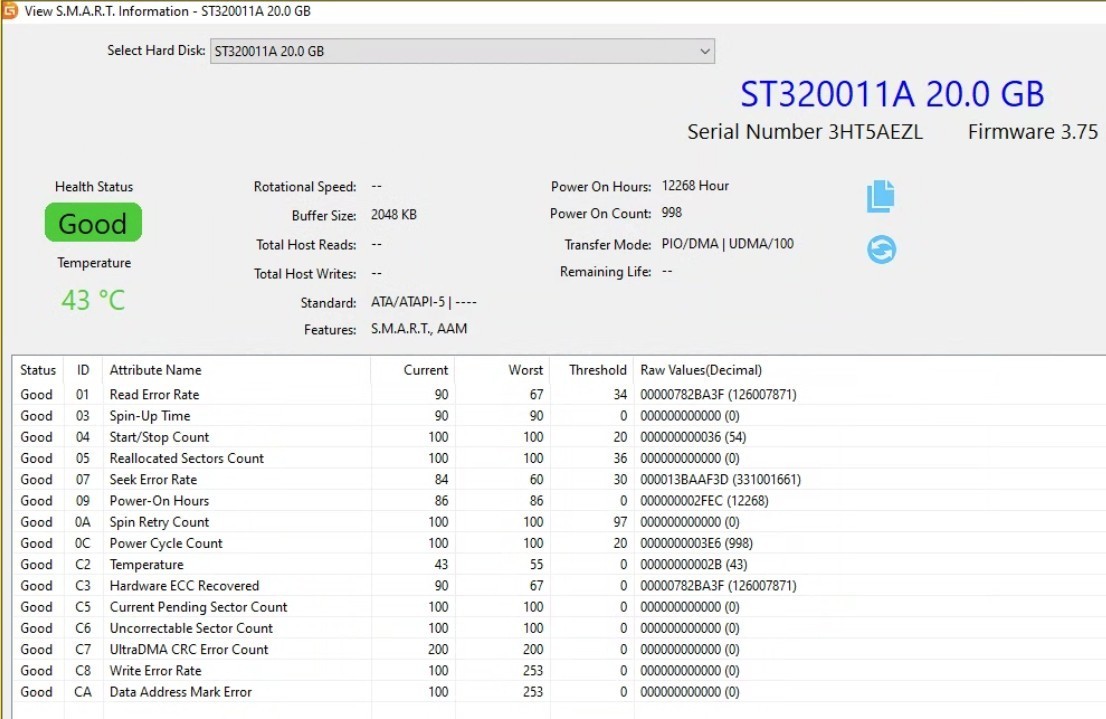Select the PIO/DMA | UDMA/100 transfer mode value
Image resolution: width=1106 pixels, height=719 pixels.
(x=727, y=243)
